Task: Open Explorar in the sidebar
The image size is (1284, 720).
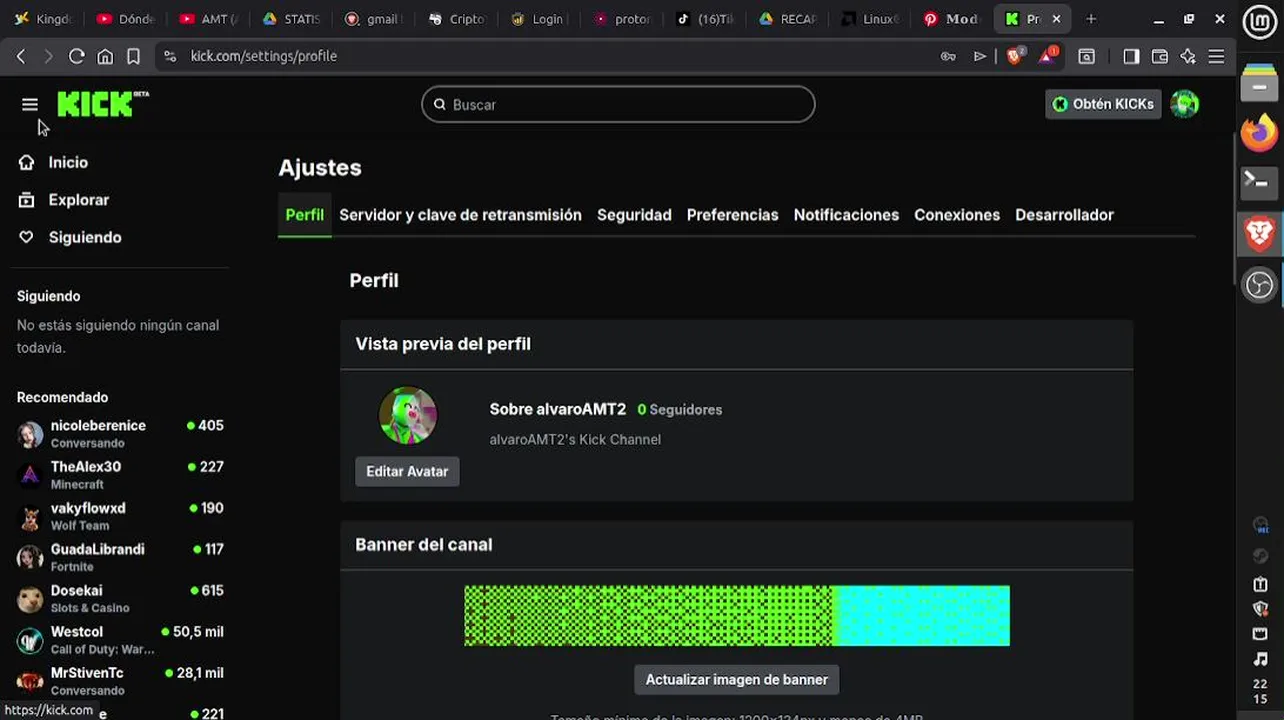Action: coord(78,200)
